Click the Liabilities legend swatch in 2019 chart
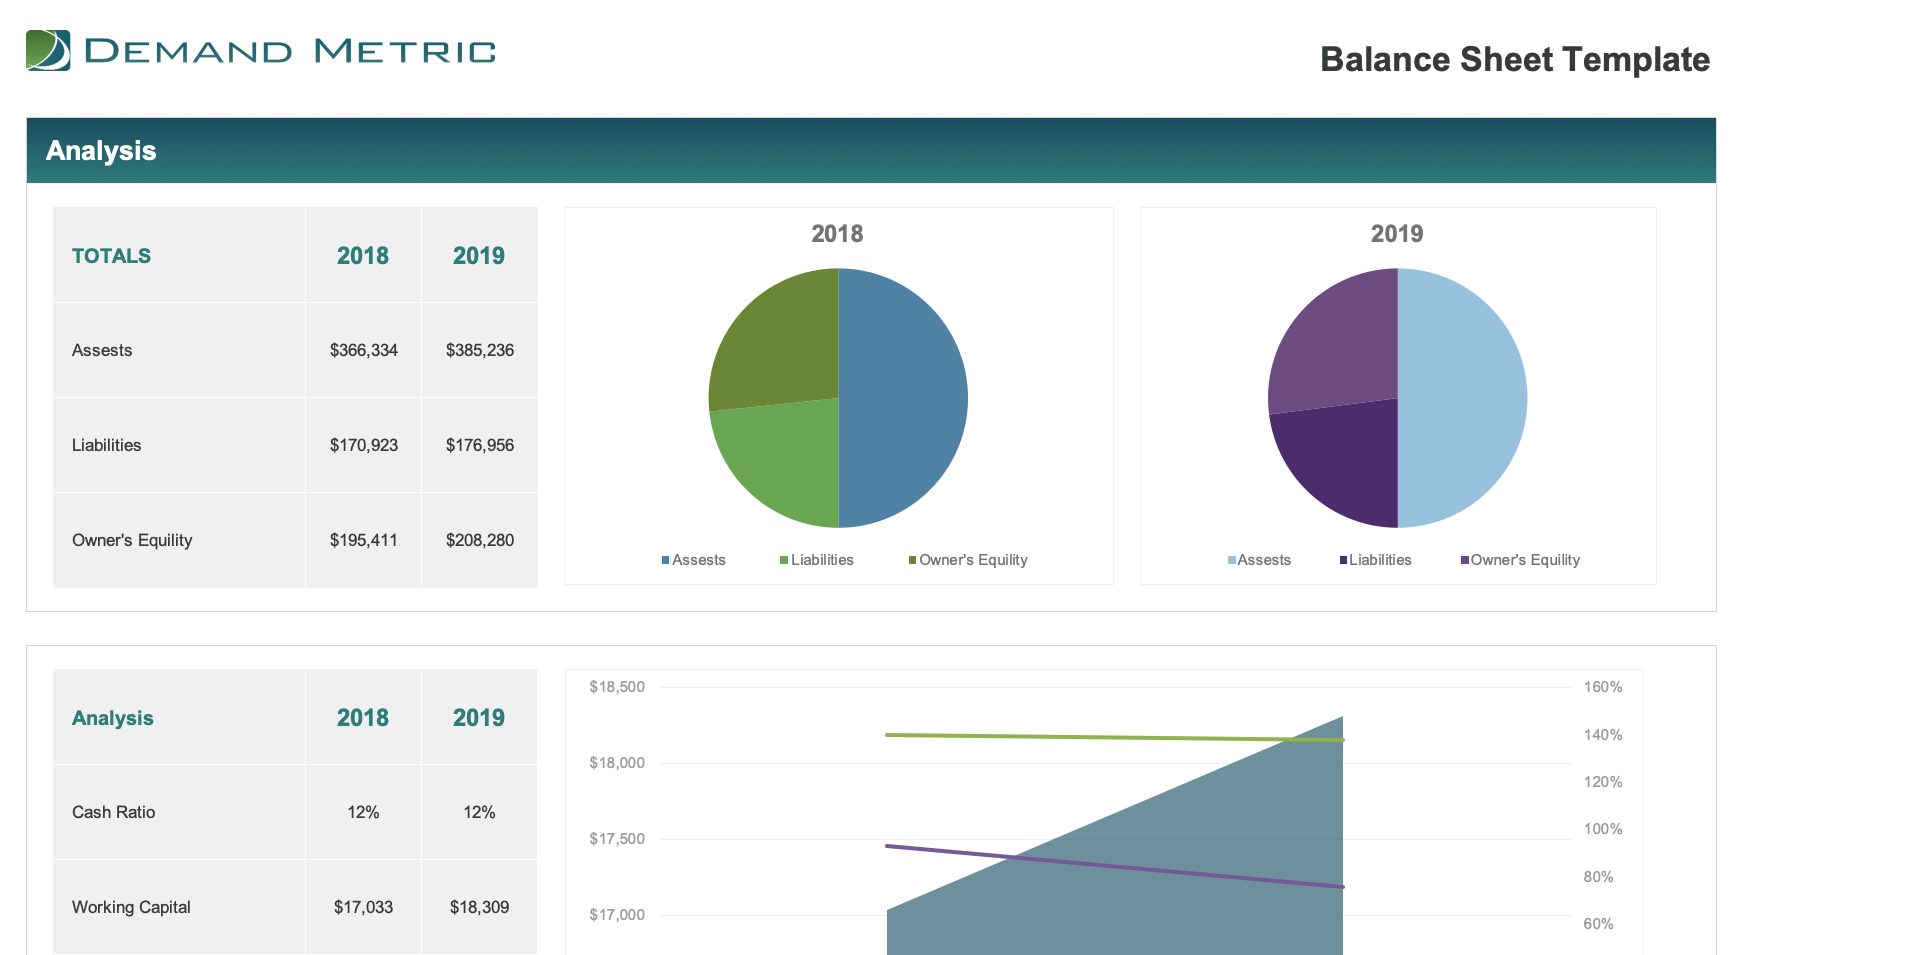Image resolution: width=1918 pixels, height=955 pixels. [1344, 560]
